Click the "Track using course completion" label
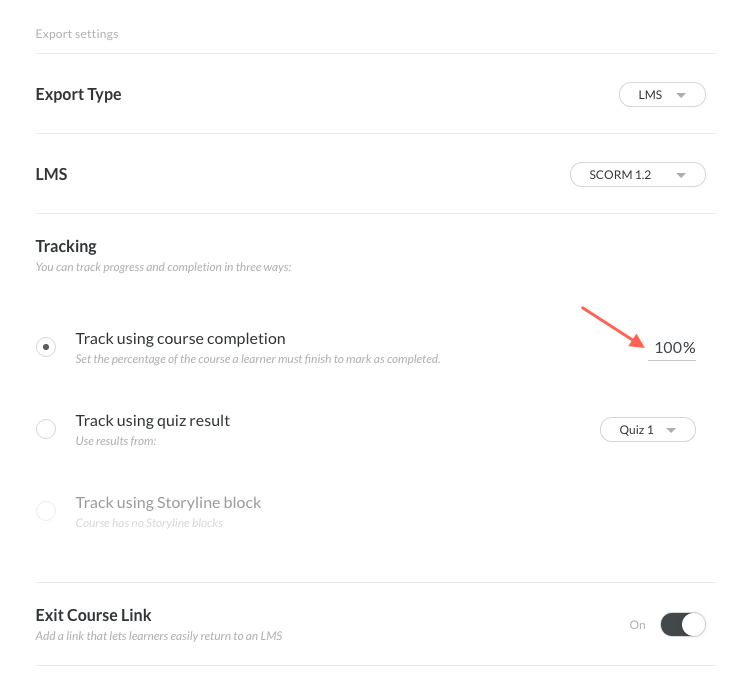 (180, 338)
